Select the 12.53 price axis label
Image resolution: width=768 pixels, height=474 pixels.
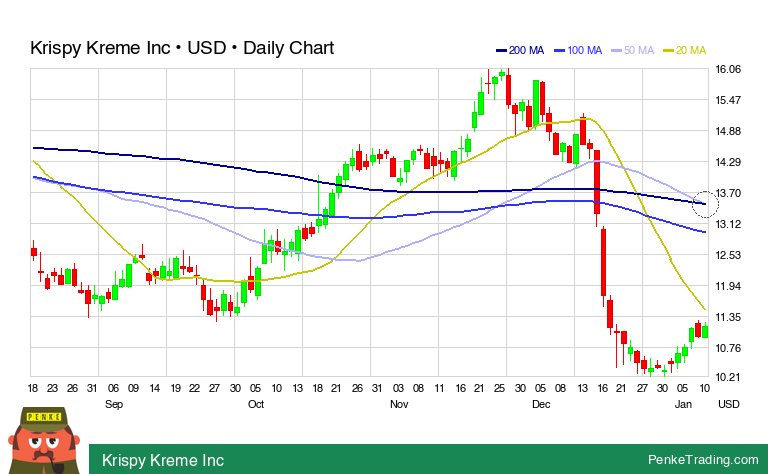728,255
